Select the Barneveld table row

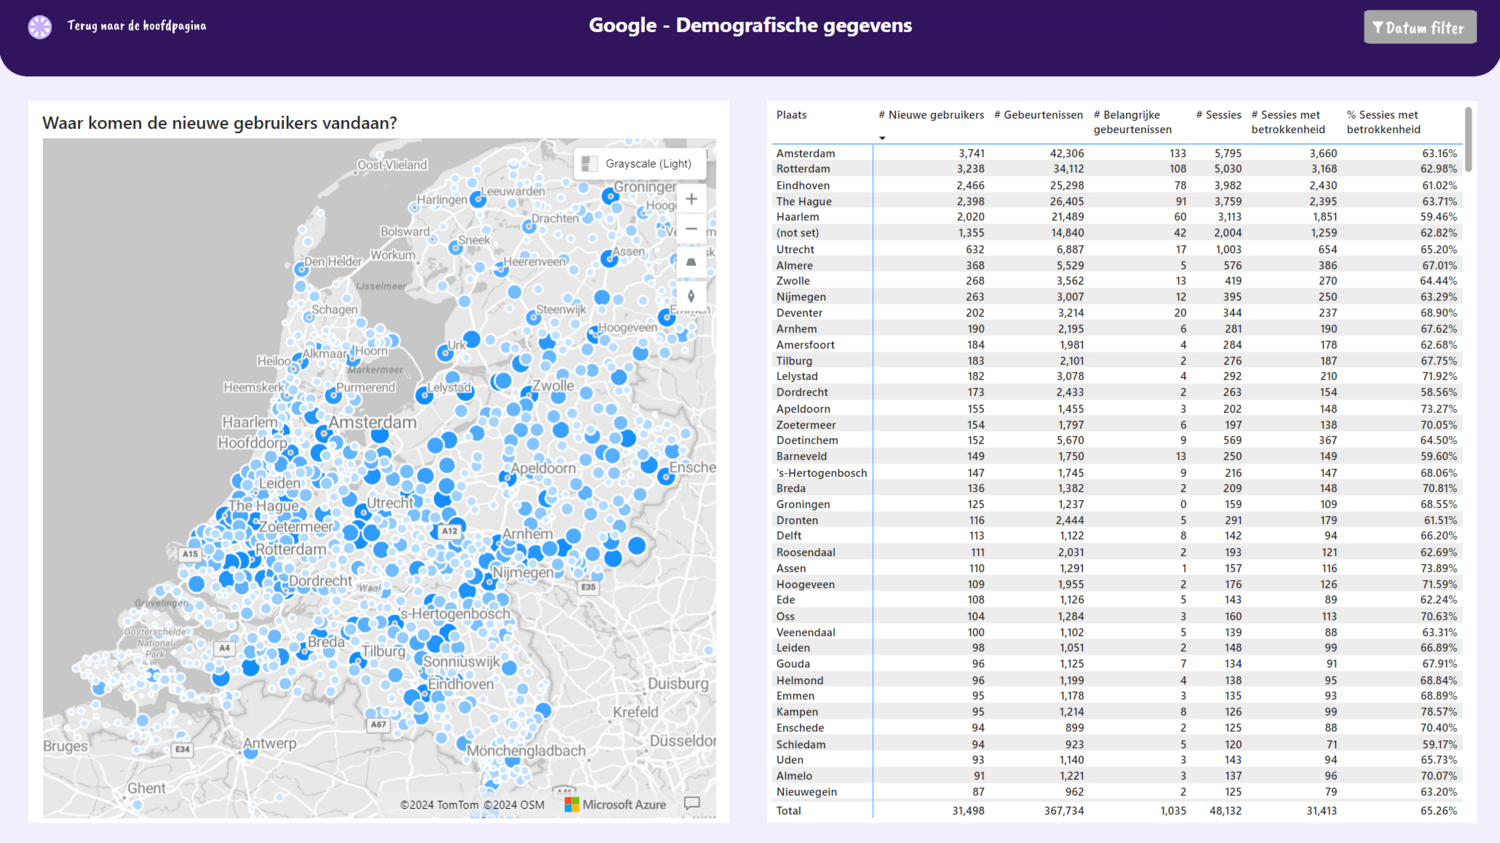click(1117, 456)
